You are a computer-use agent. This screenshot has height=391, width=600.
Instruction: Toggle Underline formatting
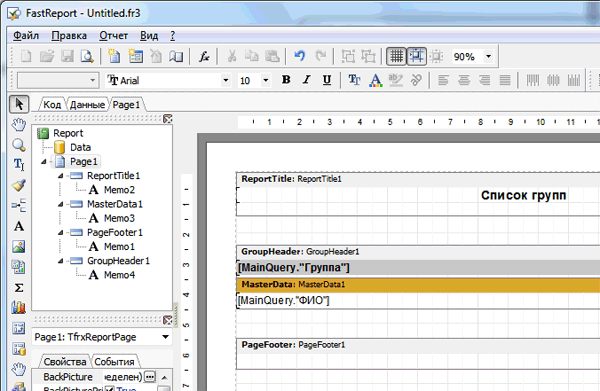tap(327, 80)
